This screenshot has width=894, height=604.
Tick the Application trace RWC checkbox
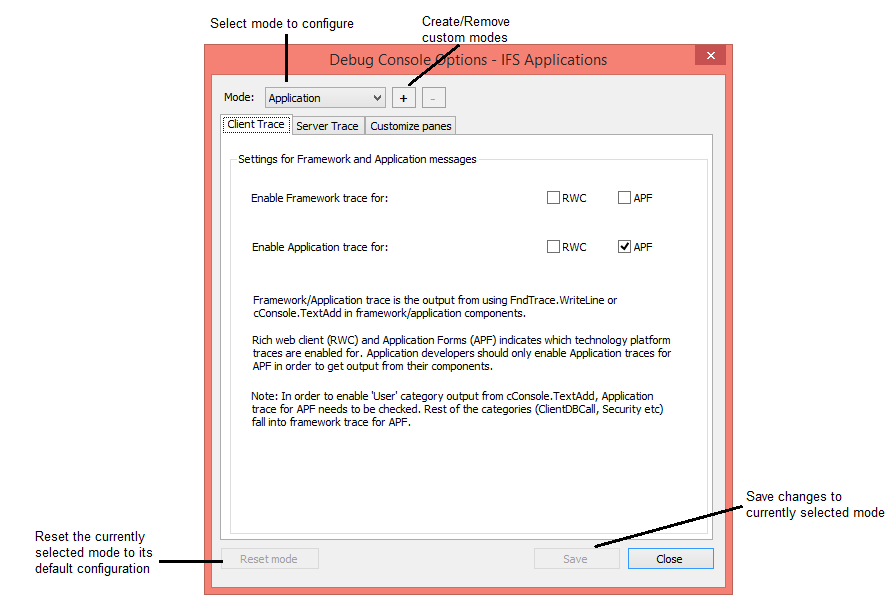pos(553,247)
